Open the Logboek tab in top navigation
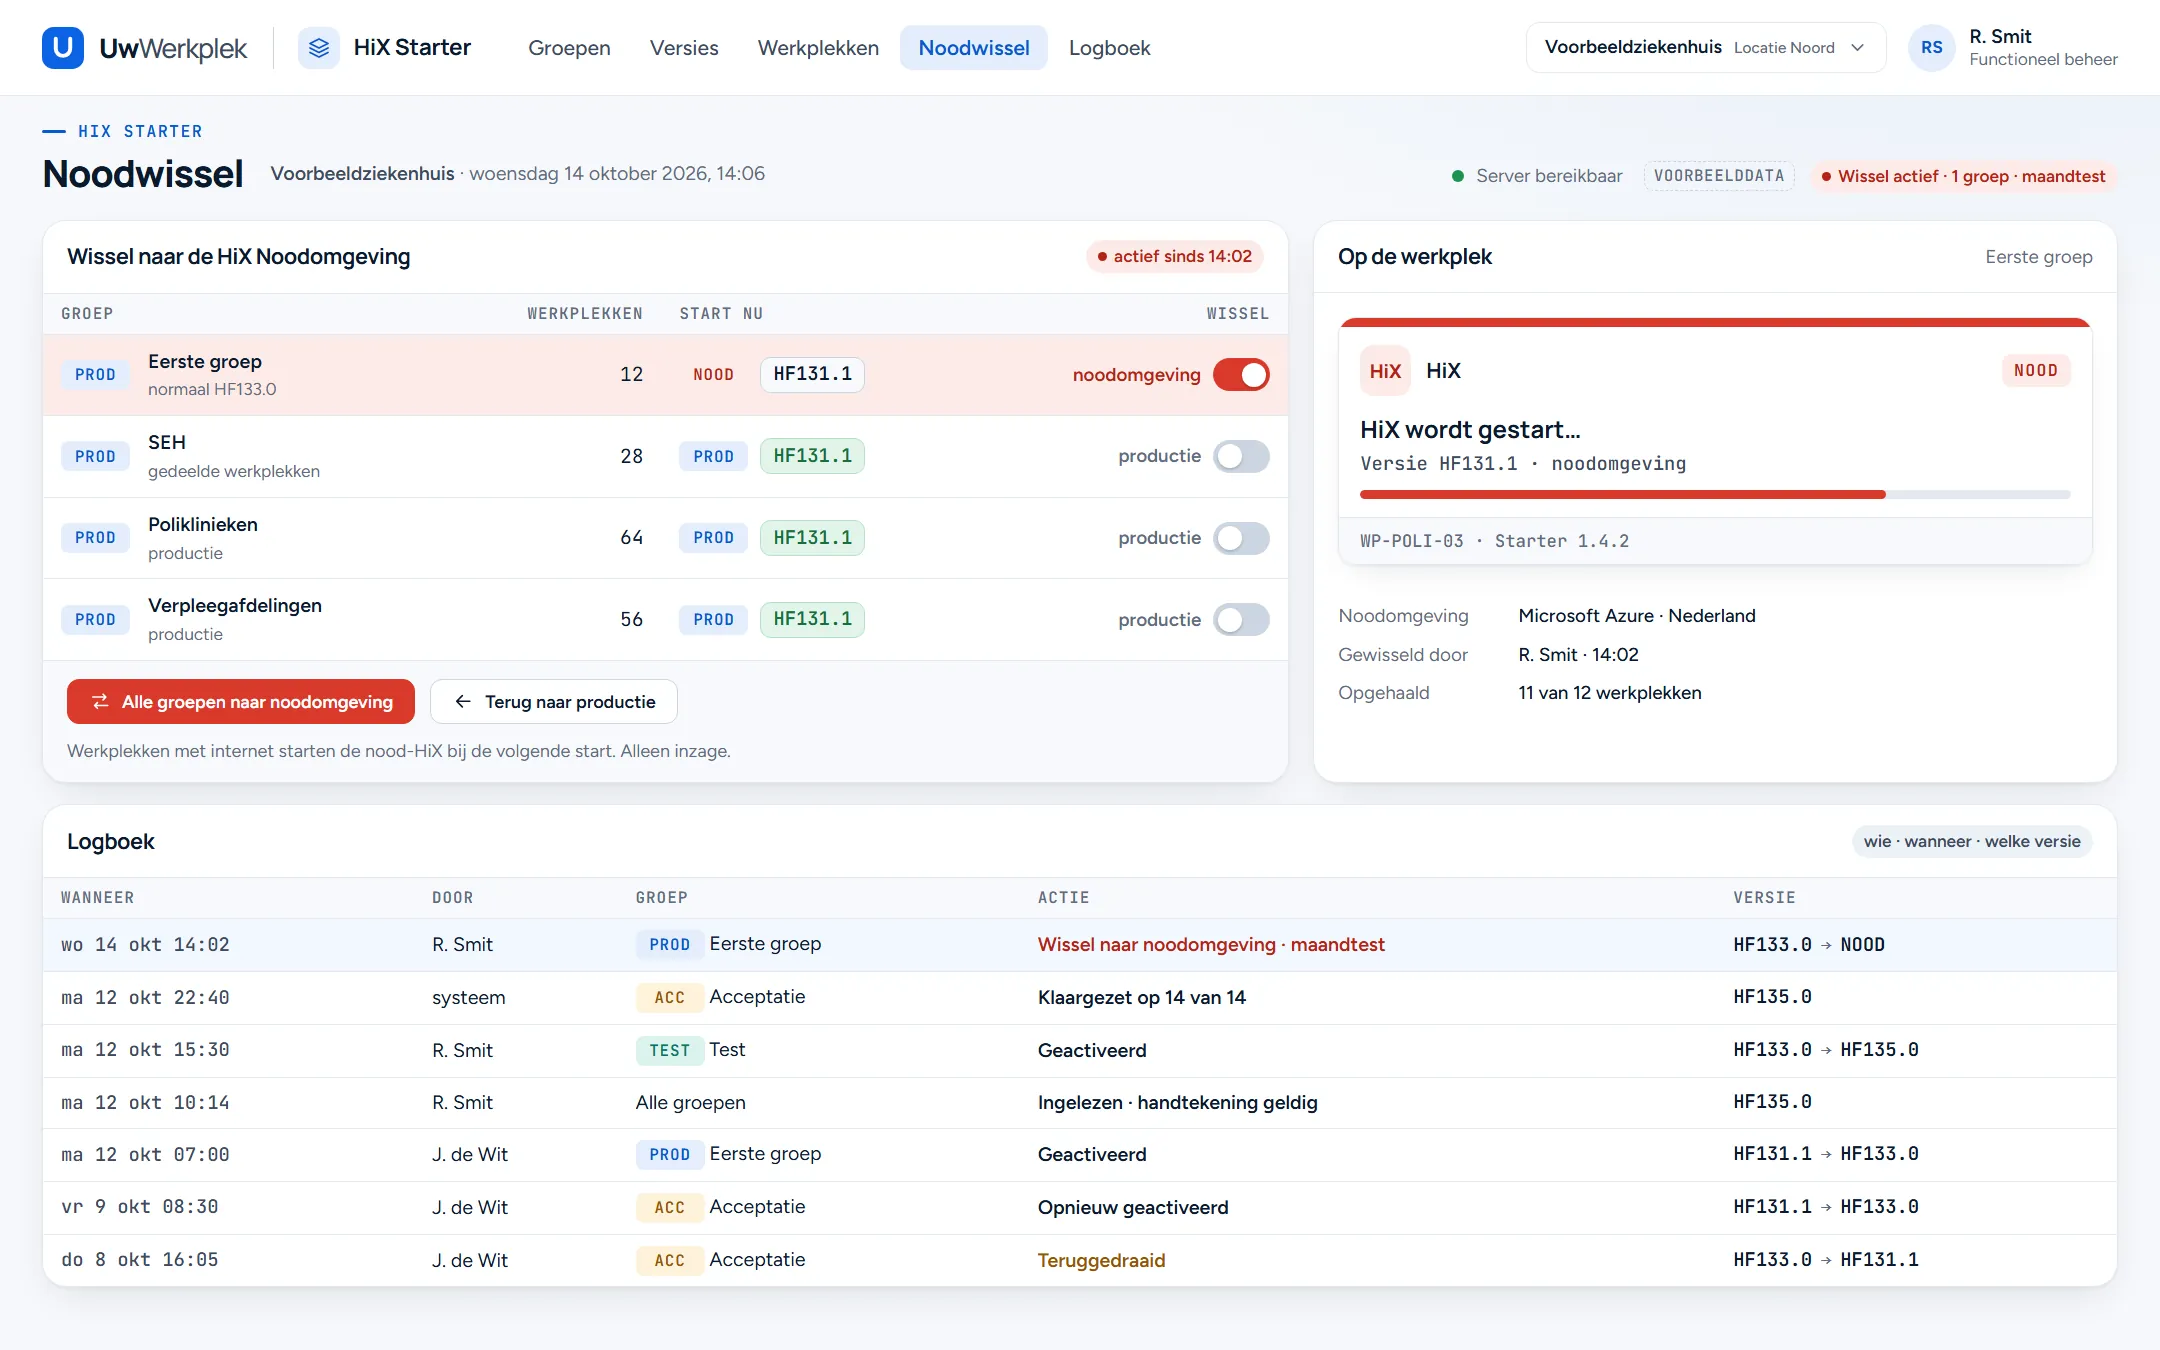Viewport: 2160px width, 1350px height. (1109, 48)
